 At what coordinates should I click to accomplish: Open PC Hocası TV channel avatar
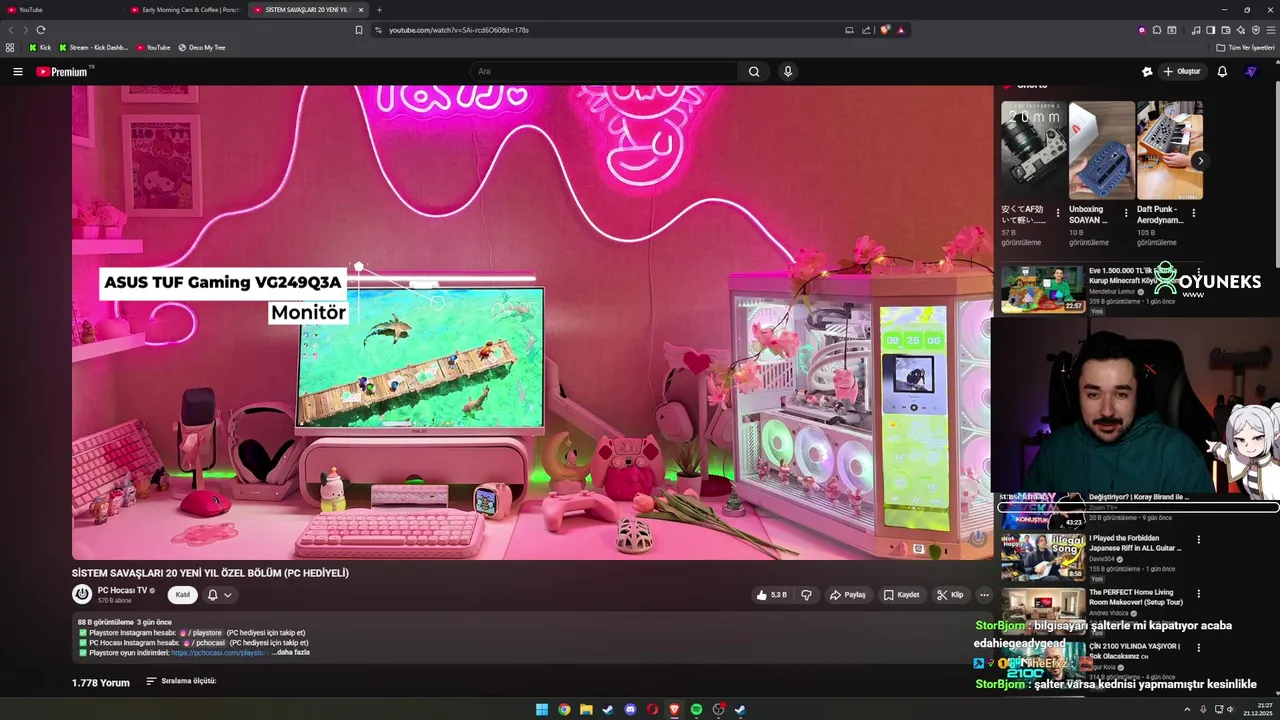pyautogui.click(x=82, y=595)
